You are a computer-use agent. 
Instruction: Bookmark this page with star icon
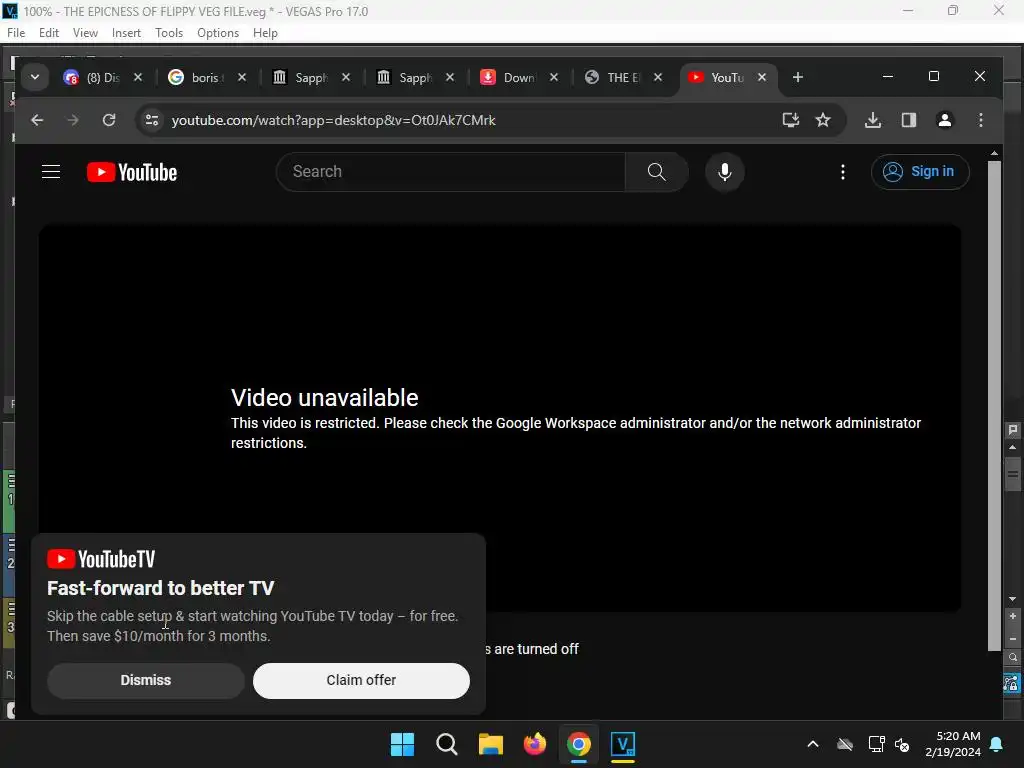click(x=823, y=120)
